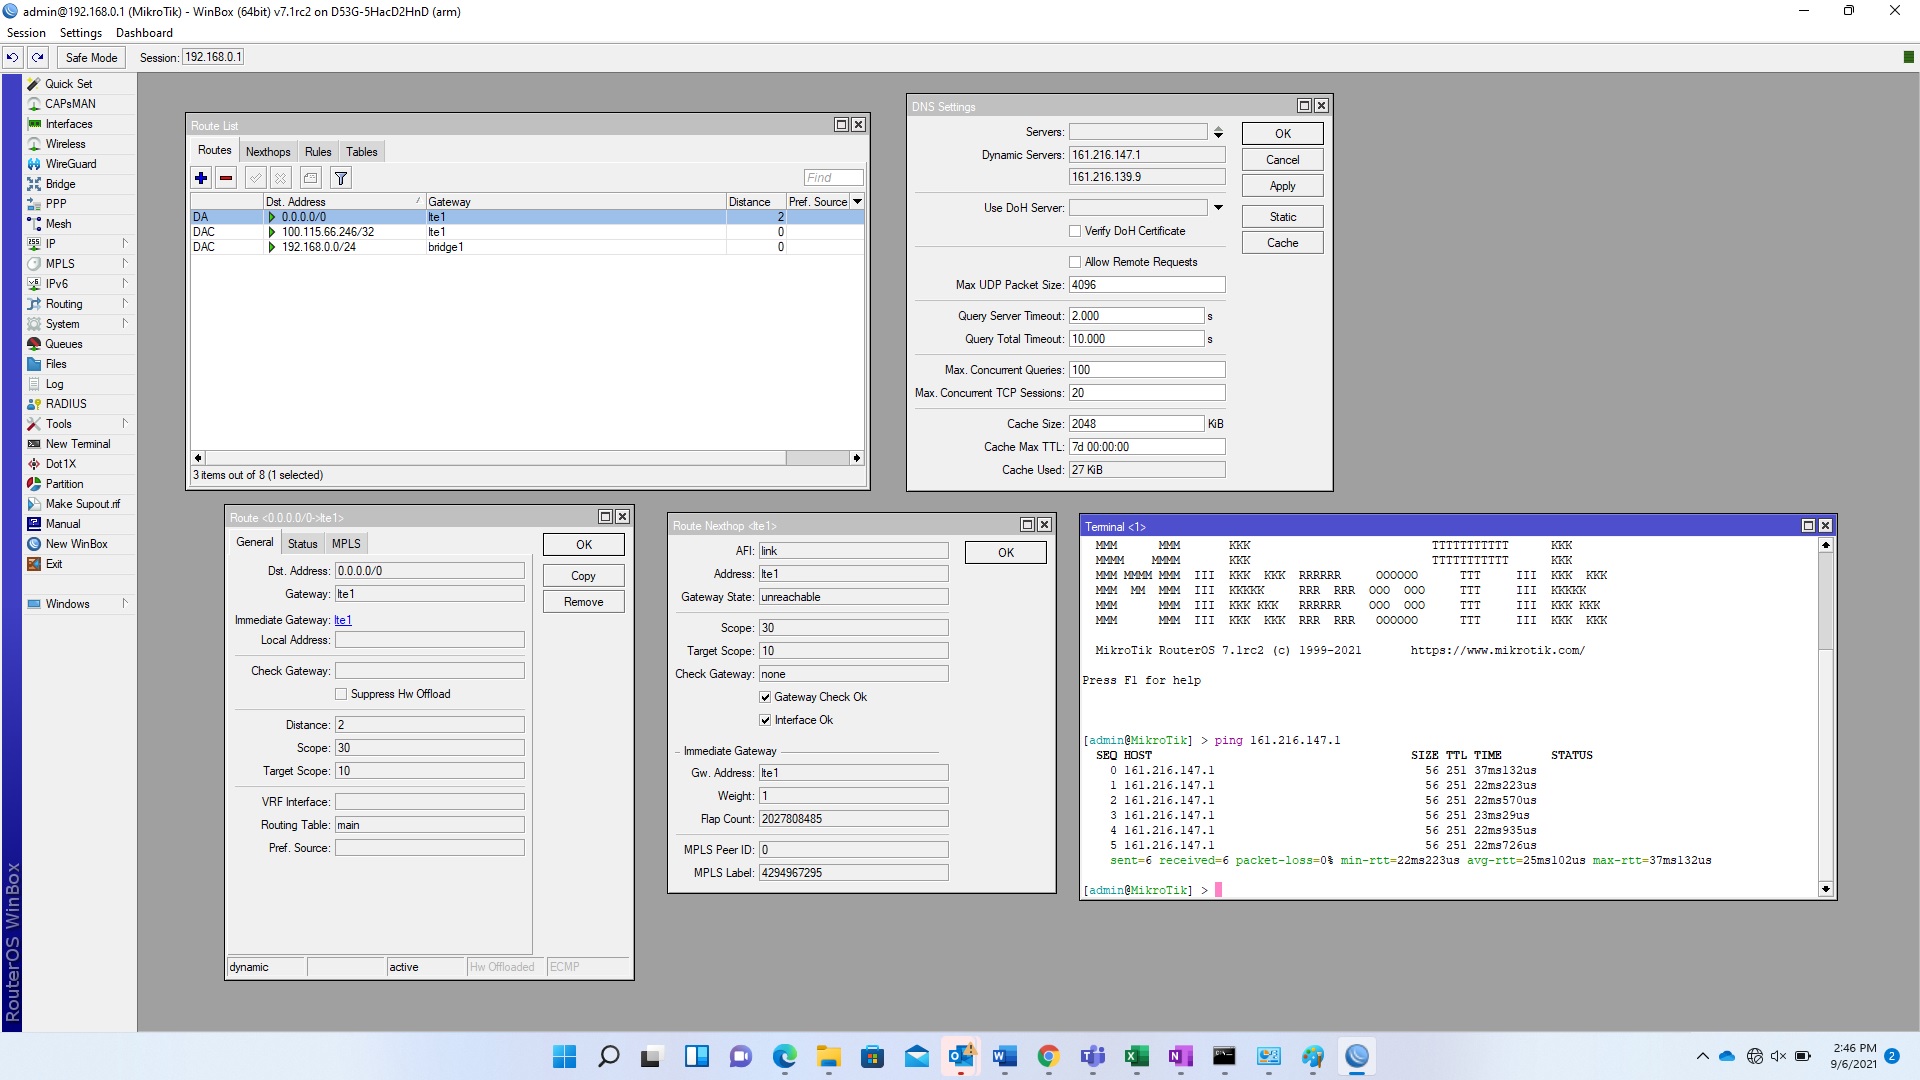Open Queues in the sidebar
Image resolution: width=1920 pixels, height=1080 pixels.
point(64,344)
